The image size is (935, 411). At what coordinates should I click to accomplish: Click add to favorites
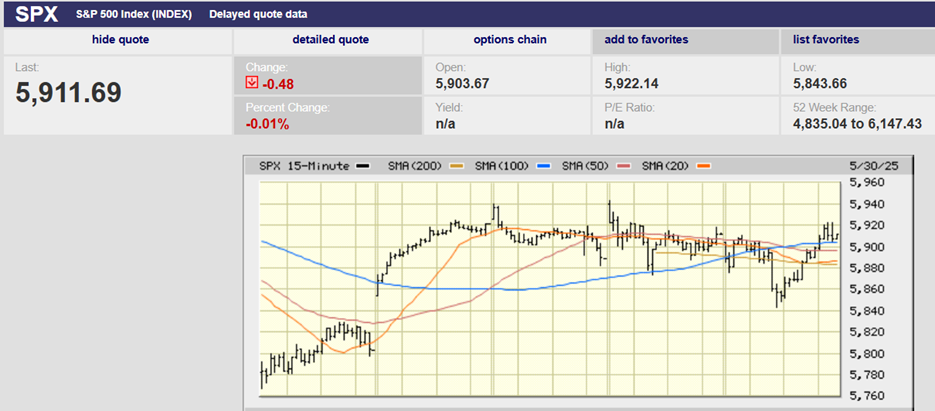646,40
